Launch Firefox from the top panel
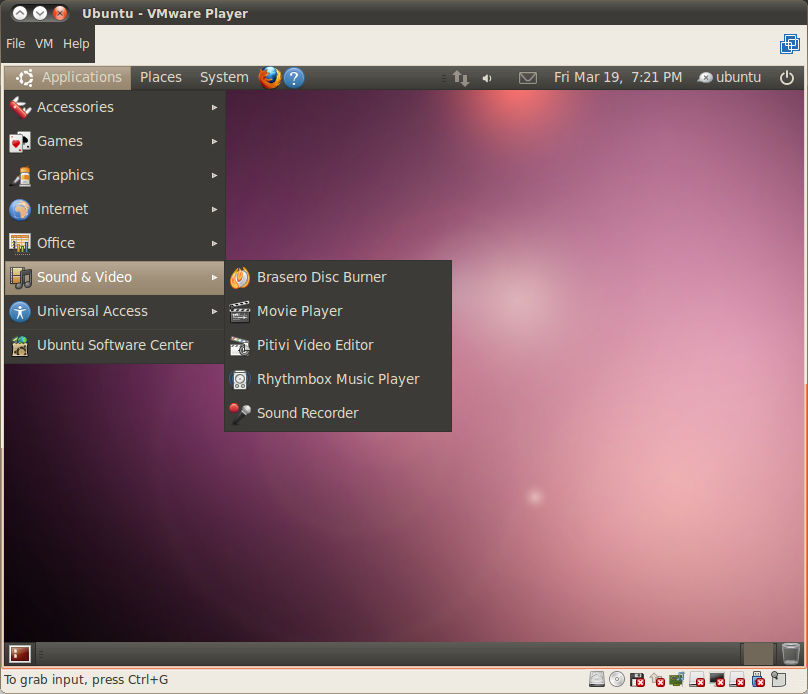Viewport: 808px width, 694px height. (x=270, y=77)
